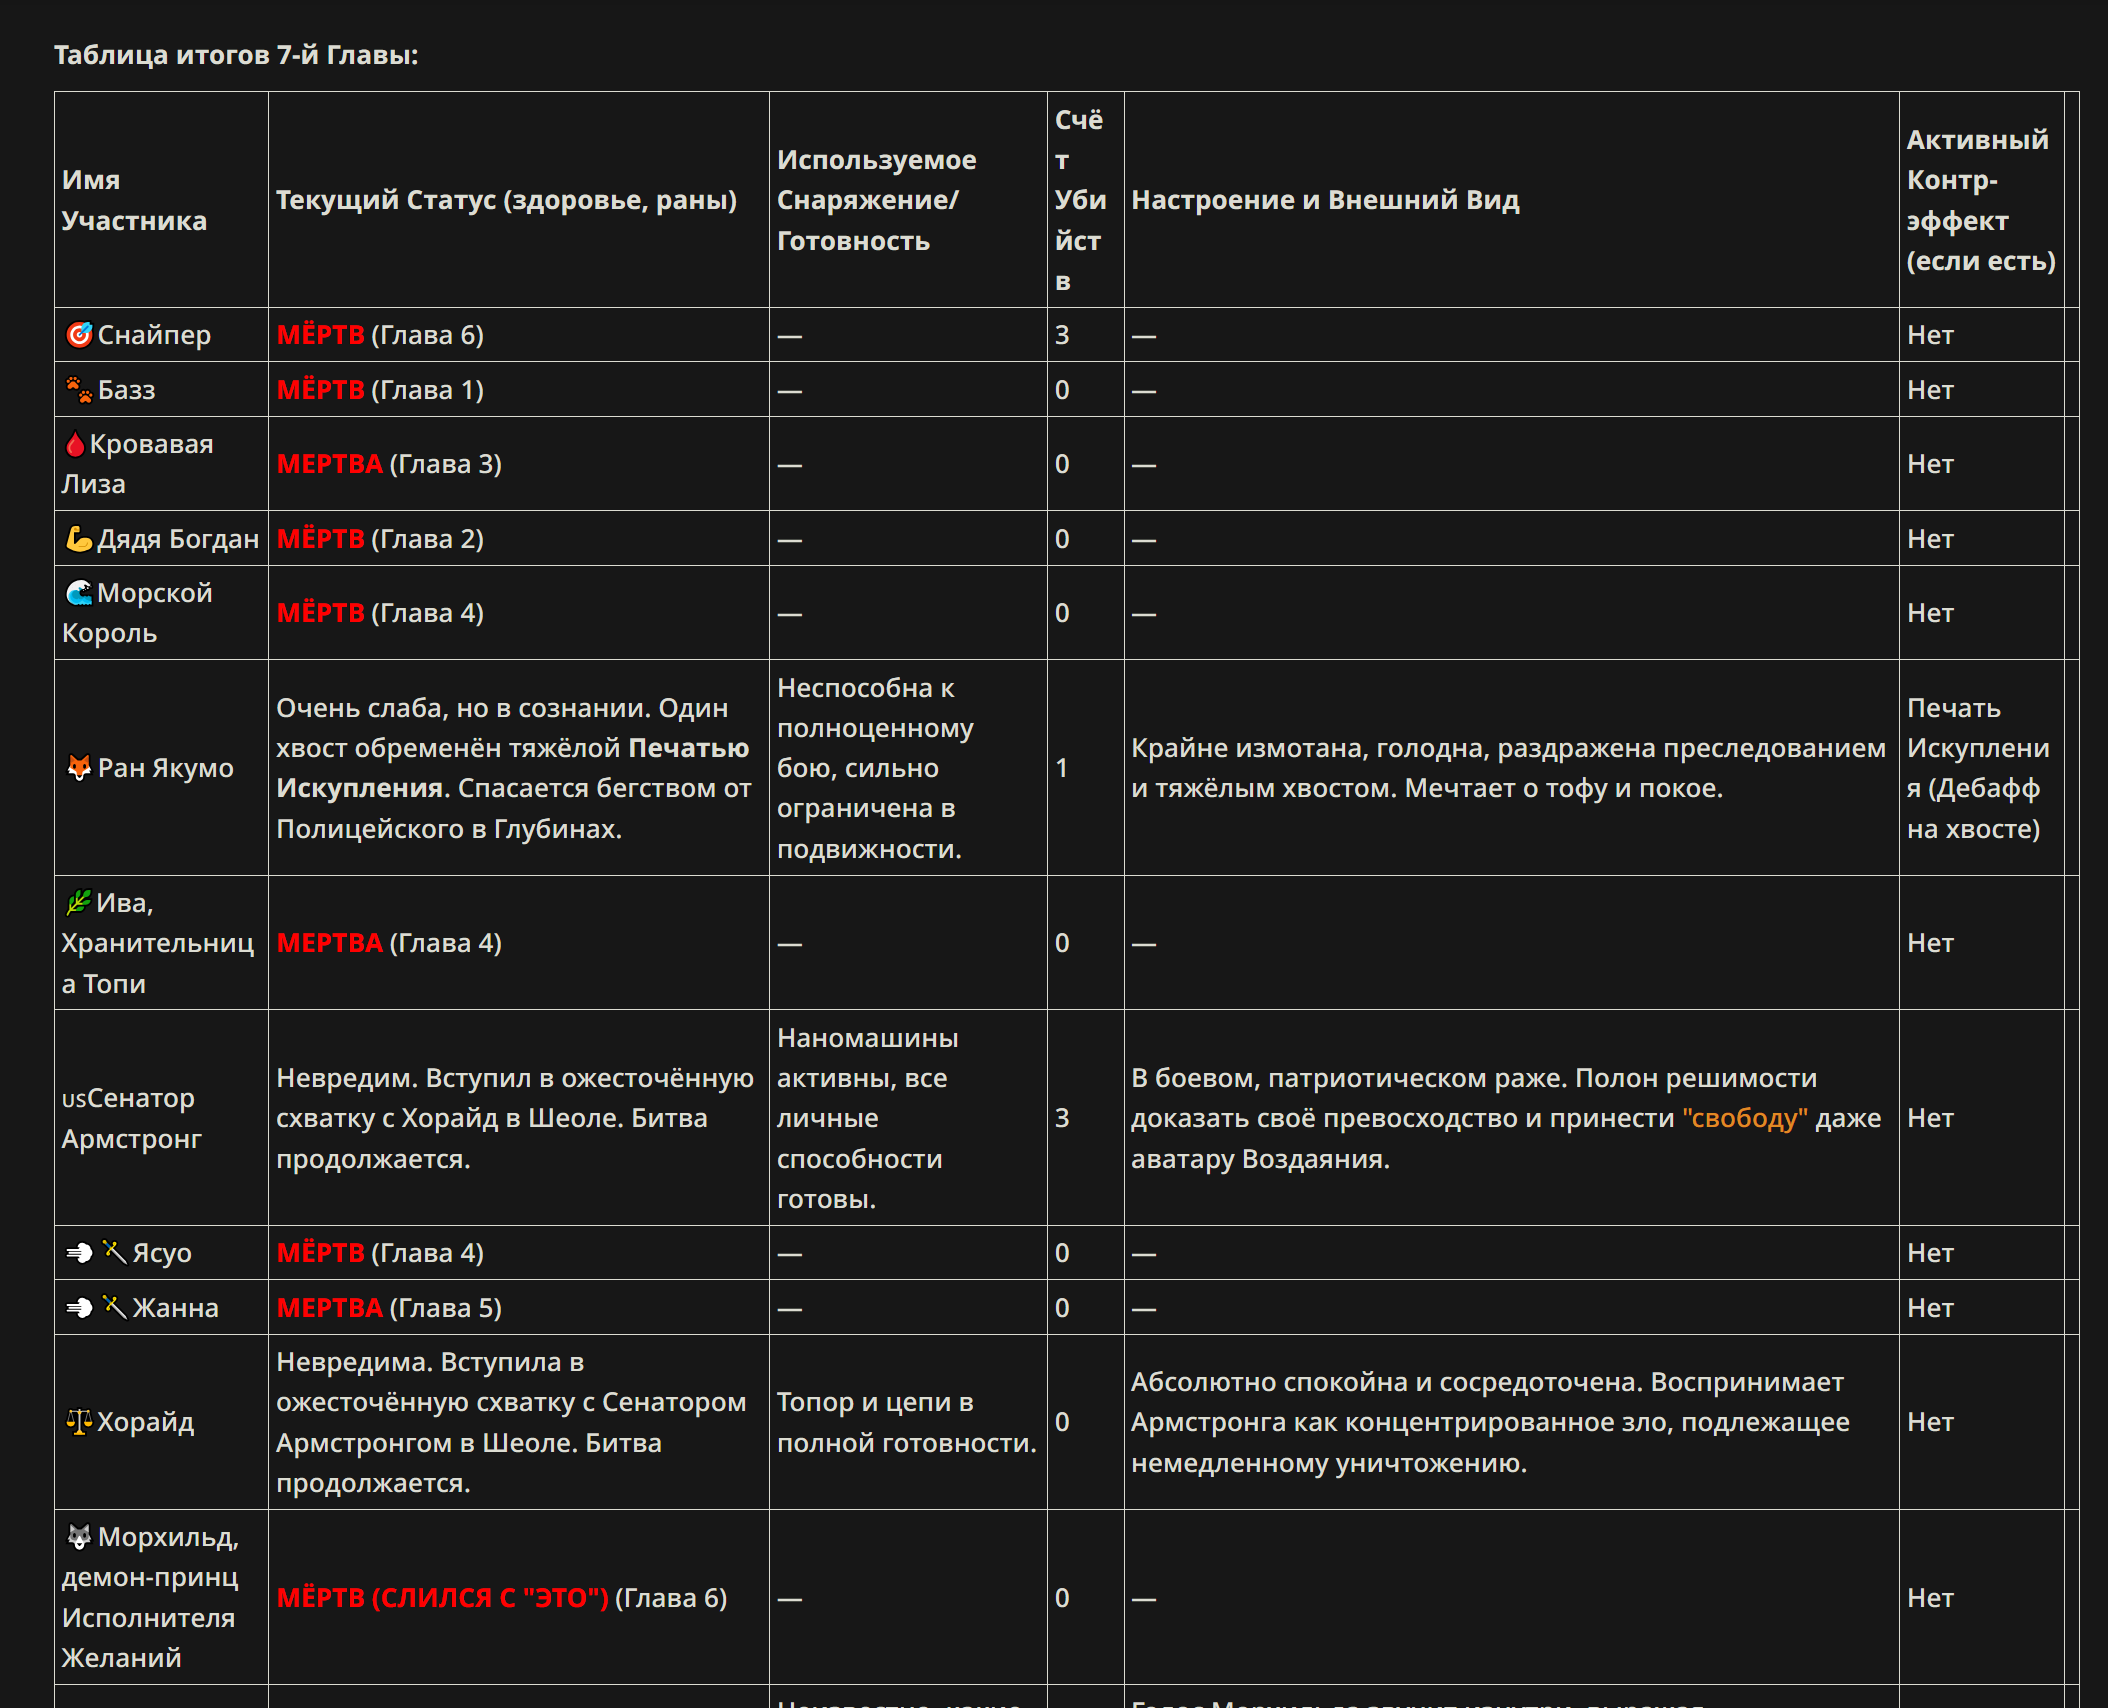
Task: Click the dash emoji beside Жанна
Action: (x=79, y=1307)
